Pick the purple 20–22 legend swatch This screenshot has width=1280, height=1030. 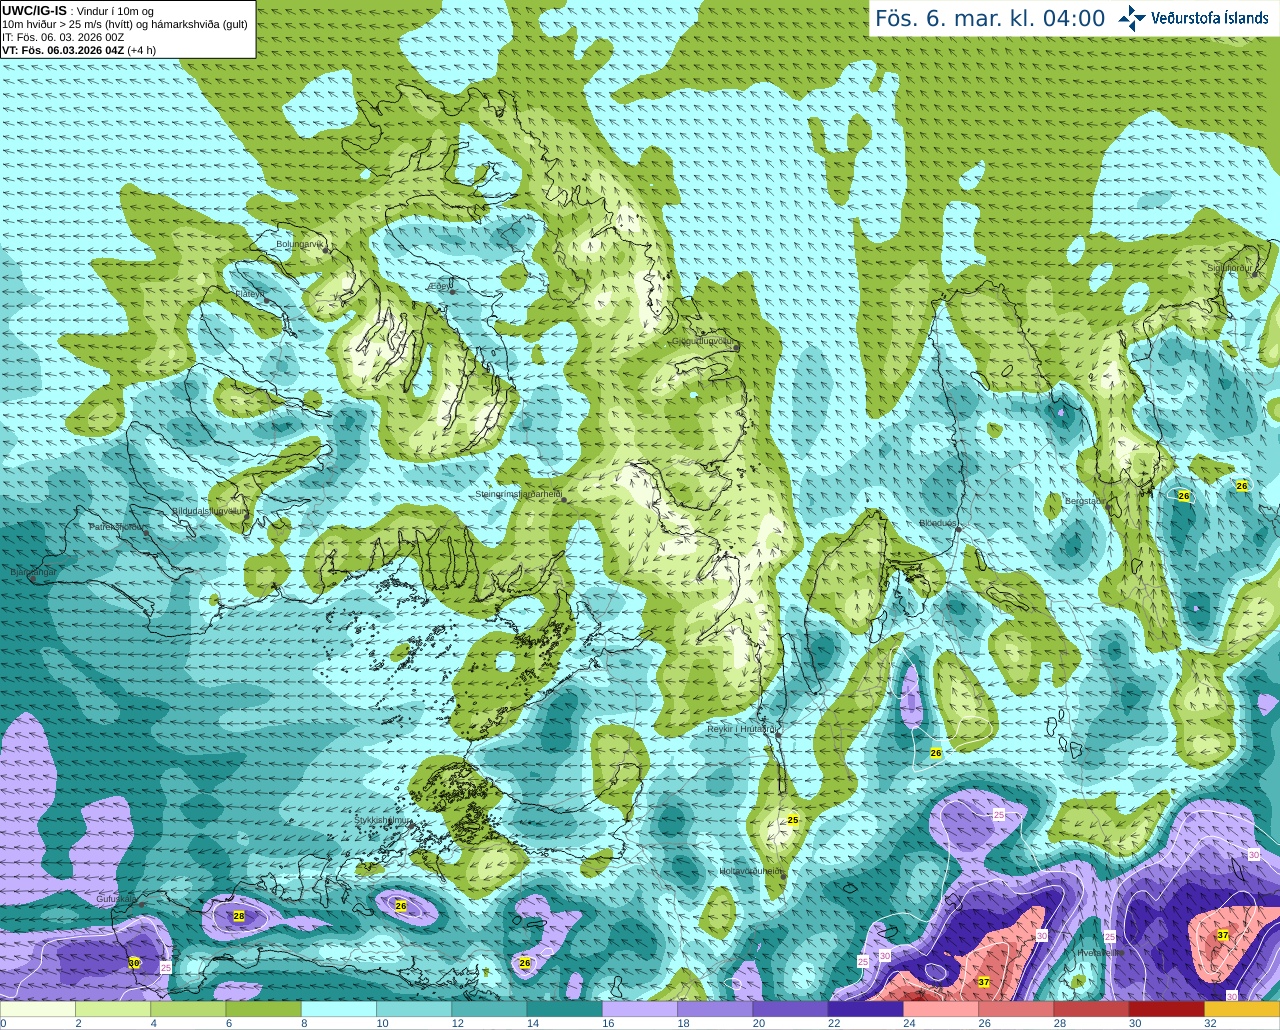click(x=790, y=1009)
